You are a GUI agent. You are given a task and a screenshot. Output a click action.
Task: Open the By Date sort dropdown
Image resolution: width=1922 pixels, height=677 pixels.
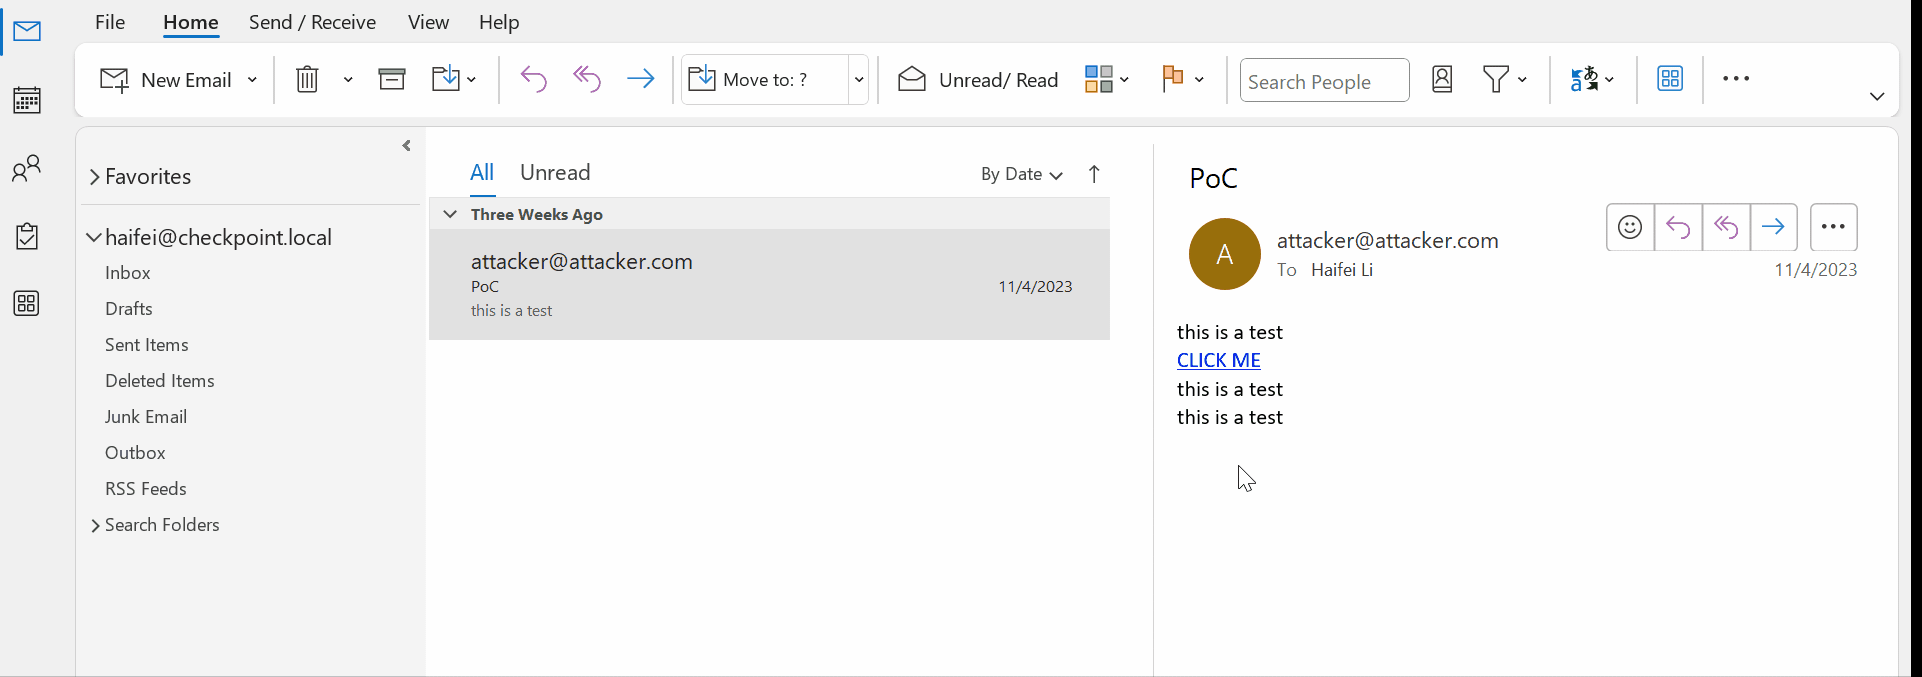(x=1021, y=174)
